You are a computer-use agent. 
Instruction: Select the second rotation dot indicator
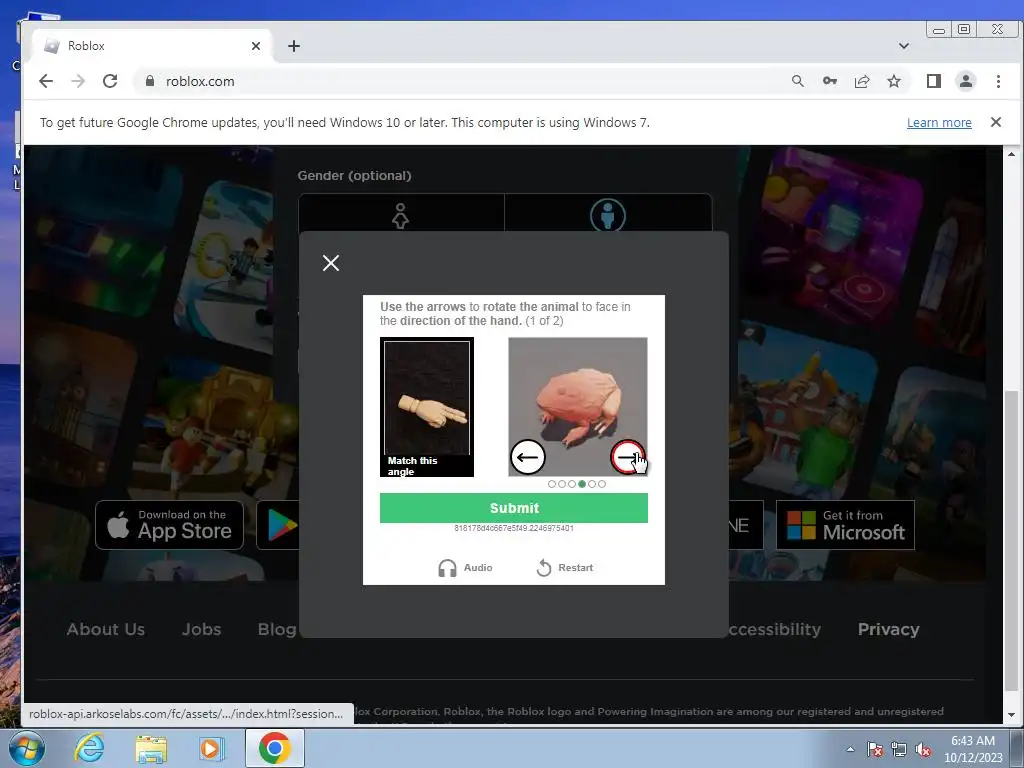[x=562, y=484]
